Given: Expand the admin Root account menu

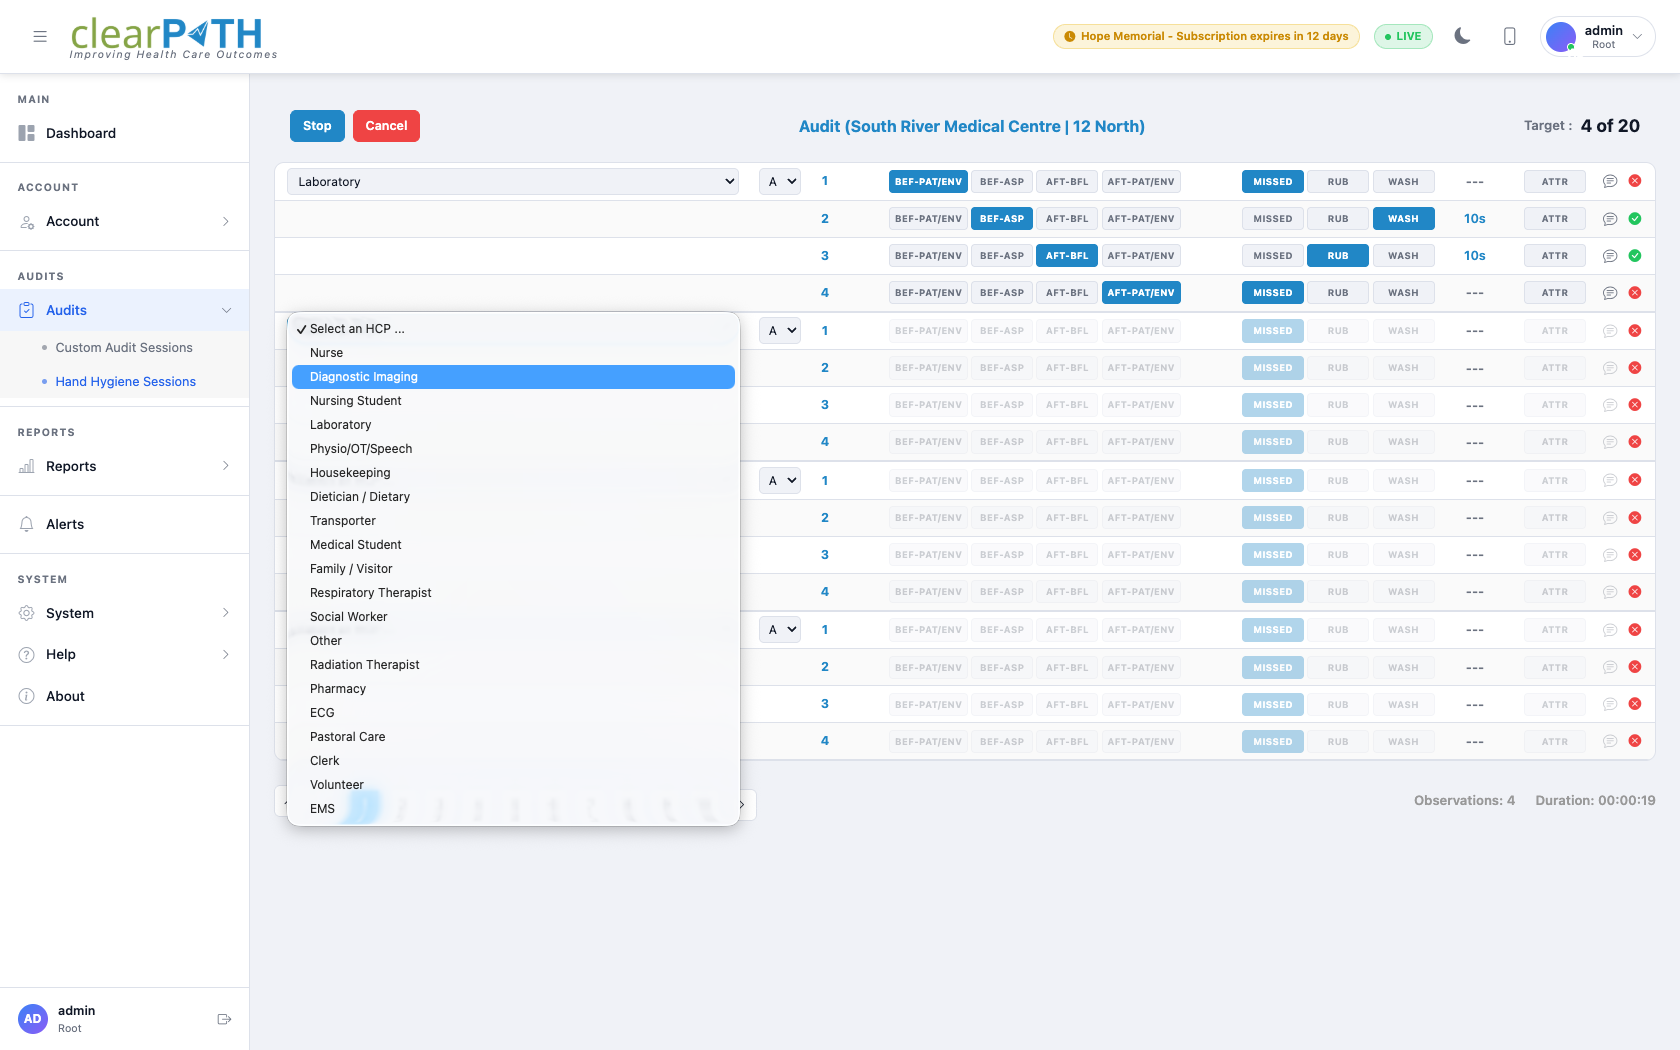Looking at the screenshot, I should tap(1638, 36).
